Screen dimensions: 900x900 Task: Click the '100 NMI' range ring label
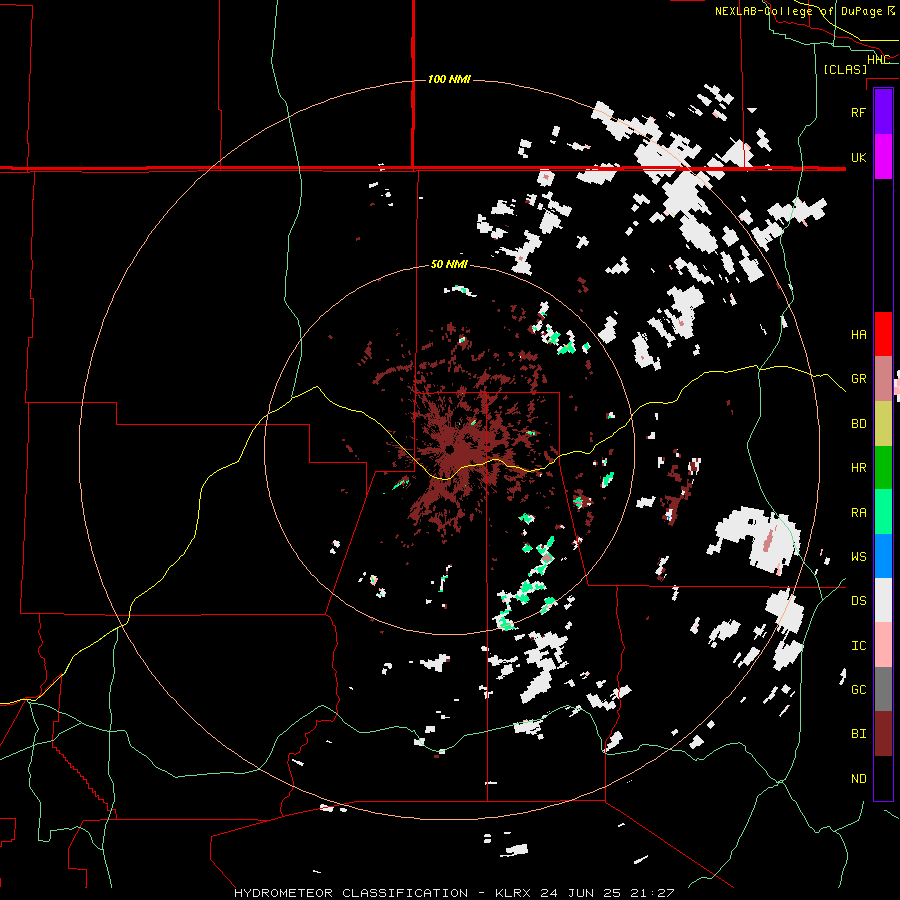click(x=449, y=79)
